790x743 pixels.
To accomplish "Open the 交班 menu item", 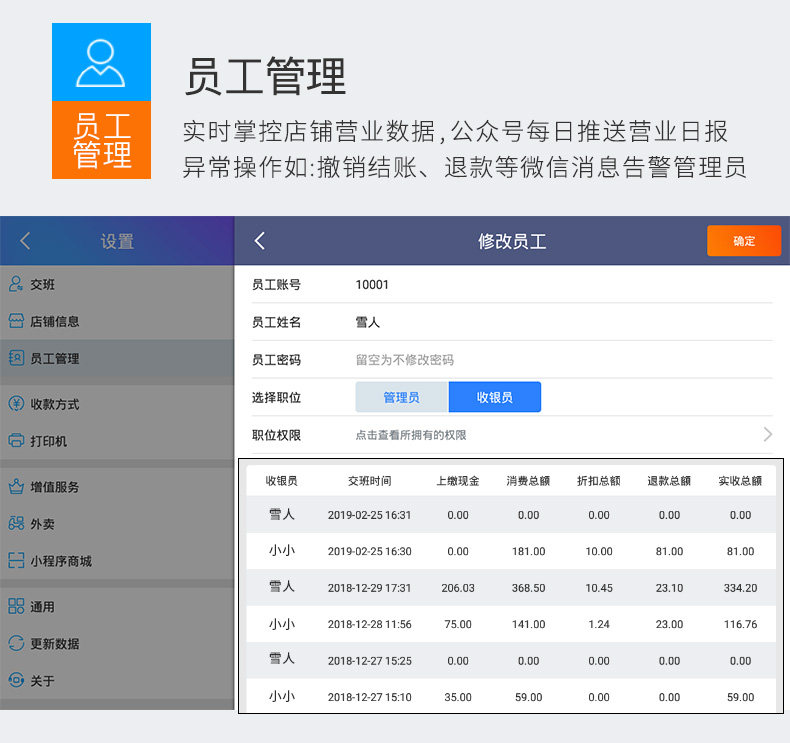I will (x=117, y=284).
